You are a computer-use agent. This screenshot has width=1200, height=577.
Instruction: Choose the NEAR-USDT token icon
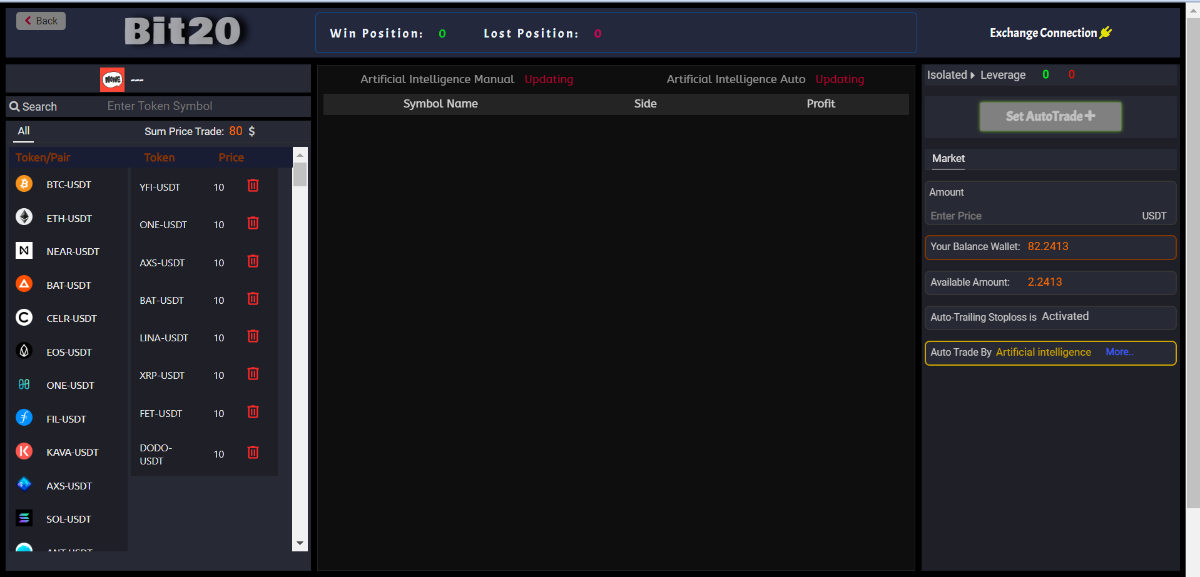24,251
